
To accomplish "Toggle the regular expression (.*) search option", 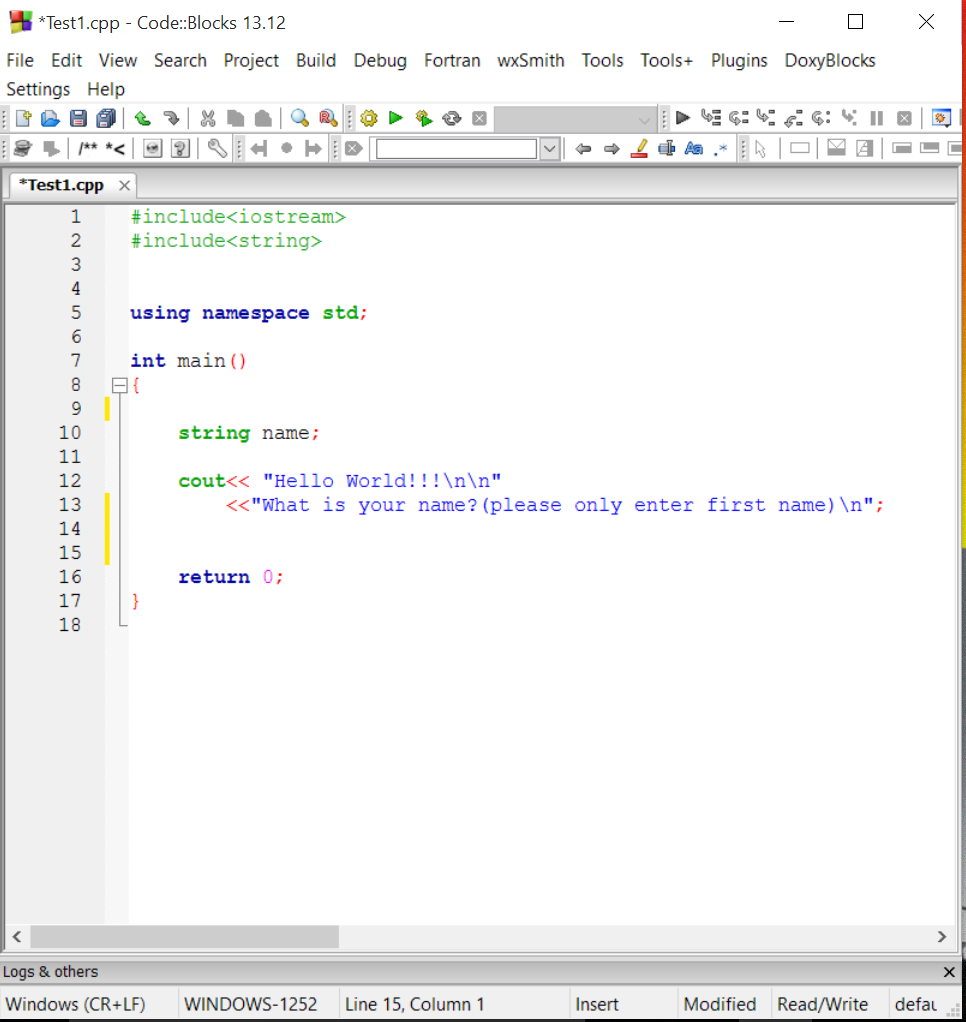I will 720,149.
